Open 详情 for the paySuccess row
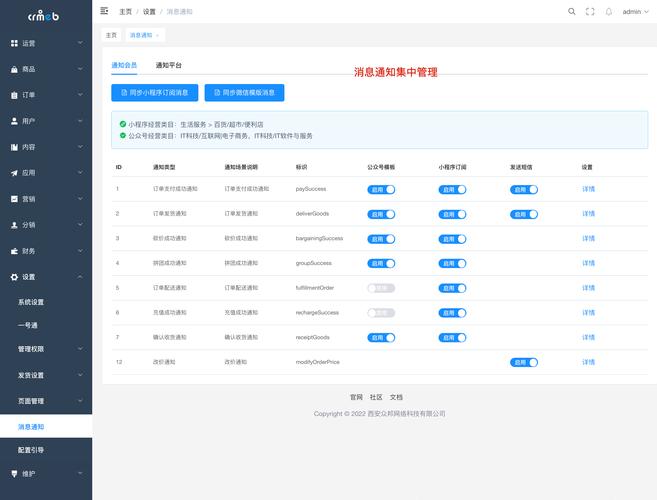 (x=588, y=189)
